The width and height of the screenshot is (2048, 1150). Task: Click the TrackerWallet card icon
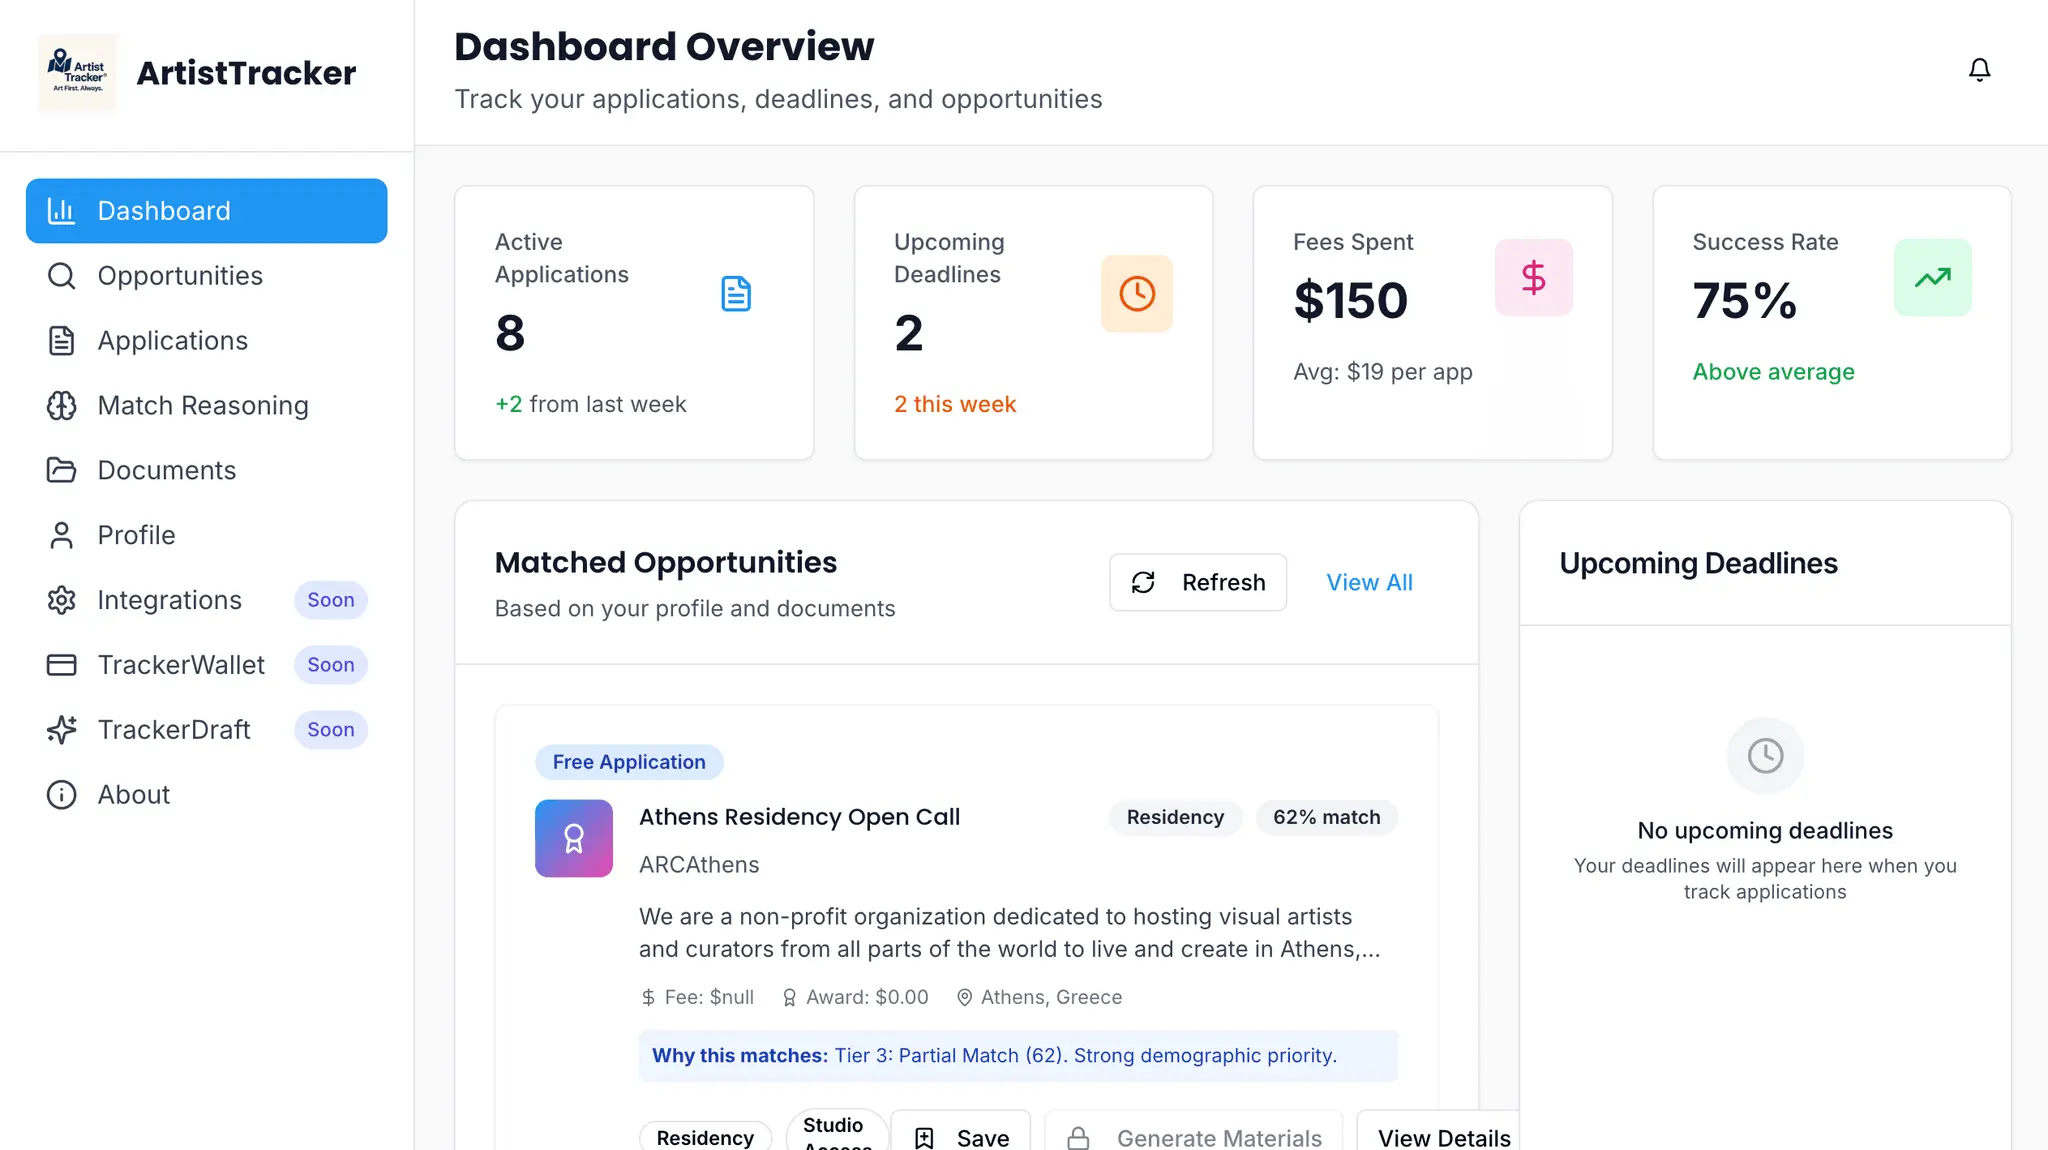61,665
